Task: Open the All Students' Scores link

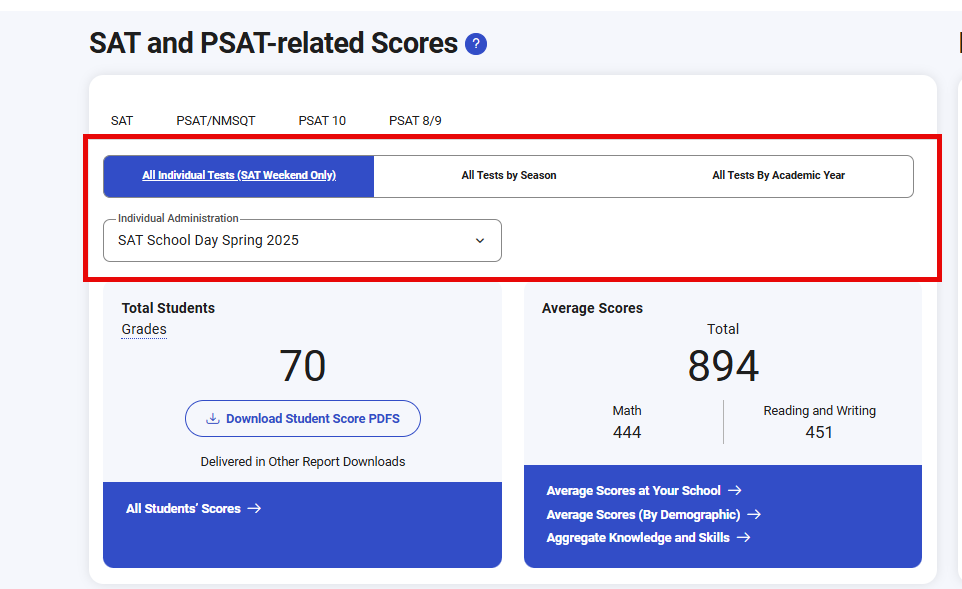Action: click(x=183, y=509)
